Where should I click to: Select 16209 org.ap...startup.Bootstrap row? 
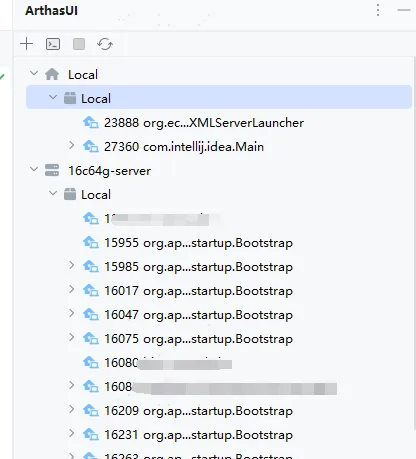point(198,411)
